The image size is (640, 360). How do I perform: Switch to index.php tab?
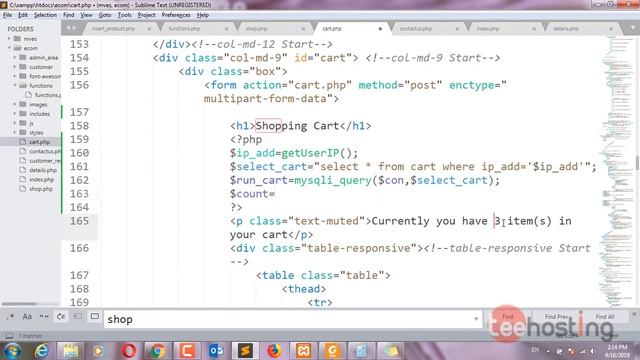click(488, 29)
